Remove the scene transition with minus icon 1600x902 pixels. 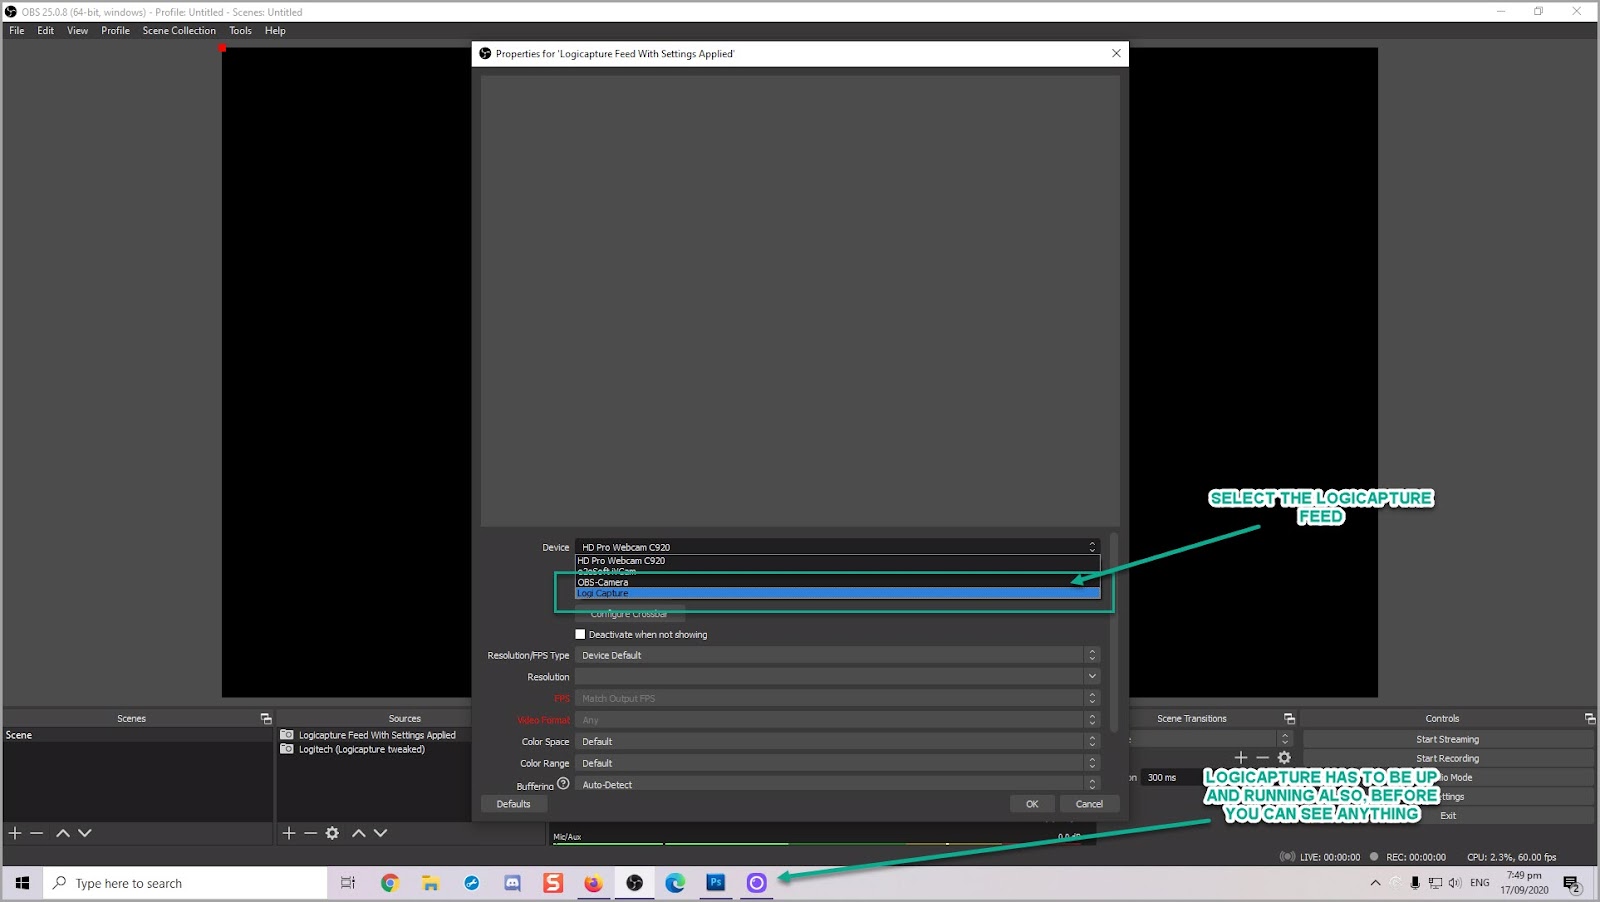(1262, 758)
